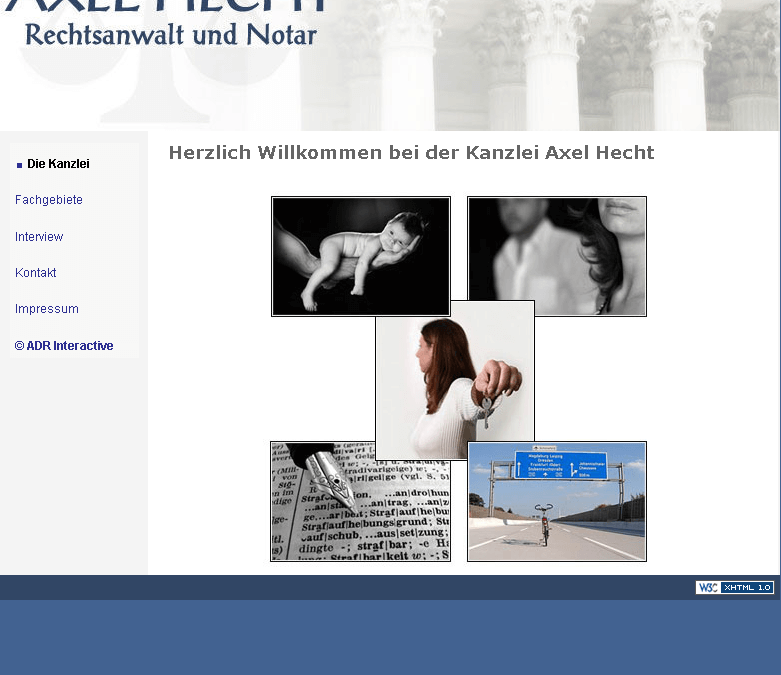Screen dimensions: 781x675
Task: Select the woman holding keys photo
Action: (x=455, y=380)
